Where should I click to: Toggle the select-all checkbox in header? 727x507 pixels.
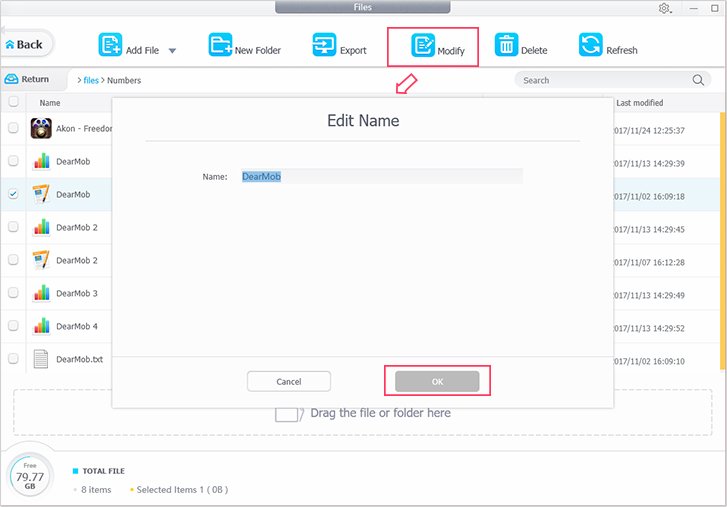[x=13, y=101]
